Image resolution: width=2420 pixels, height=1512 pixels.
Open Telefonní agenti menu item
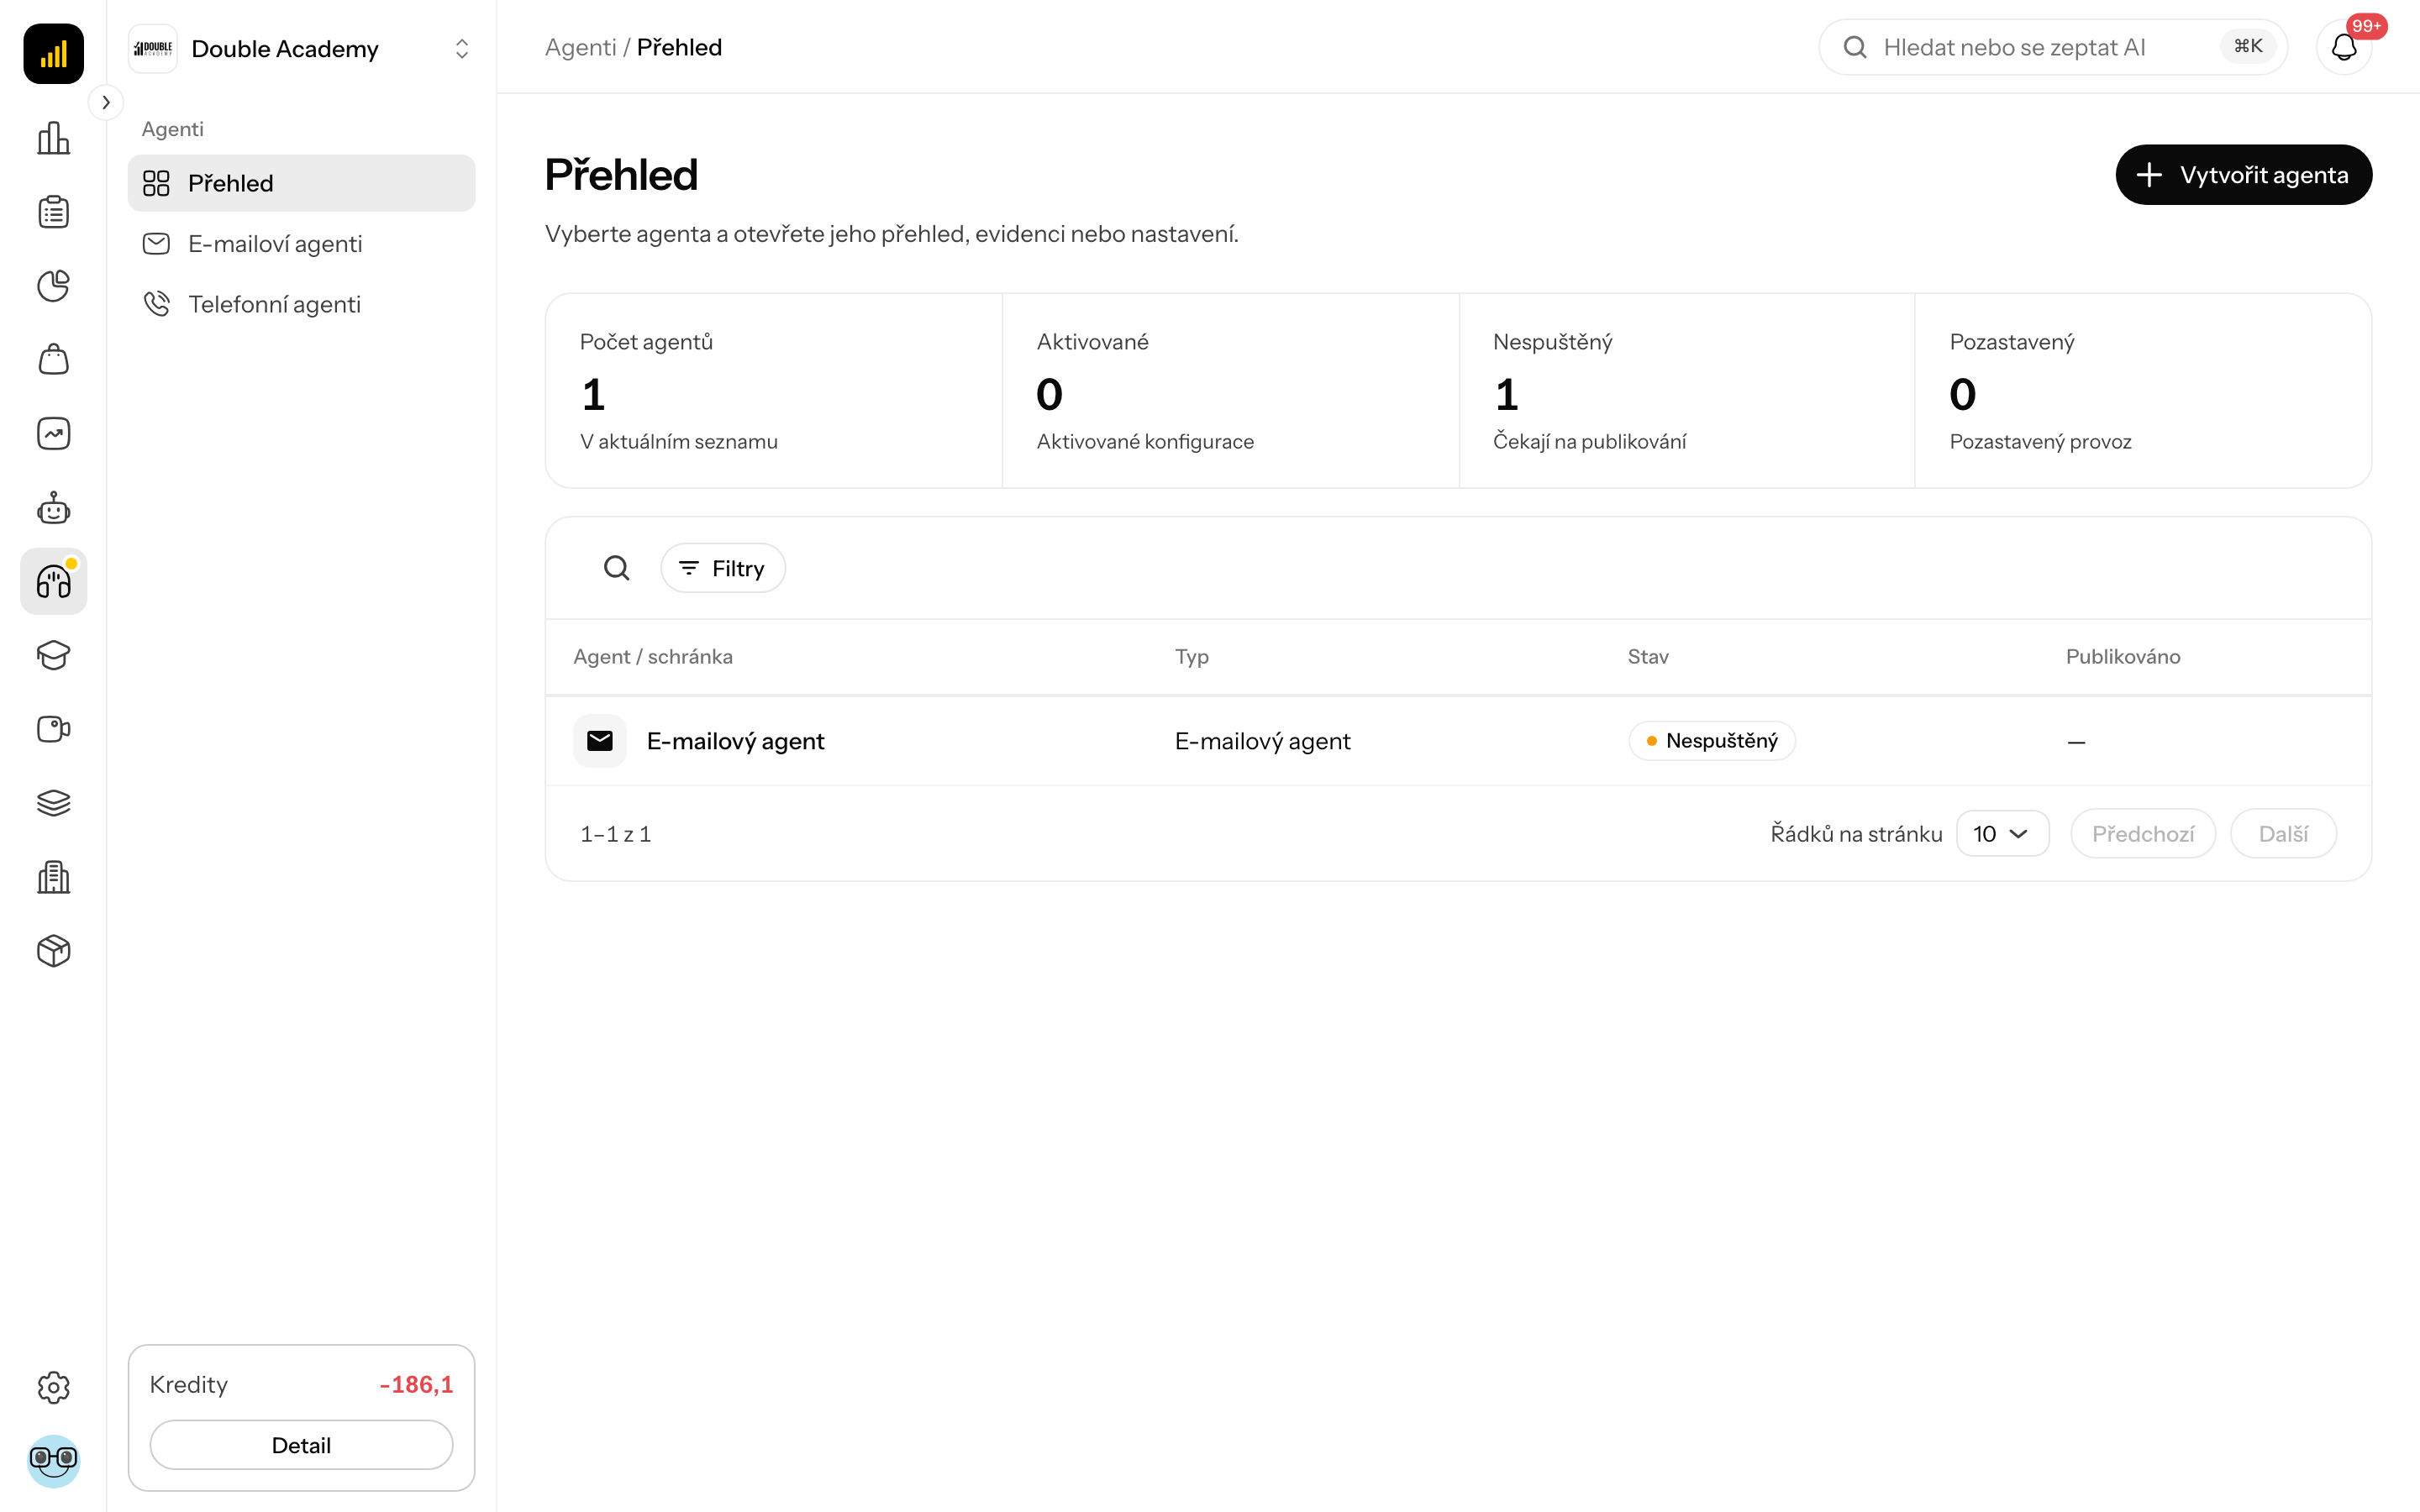tap(301, 304)
